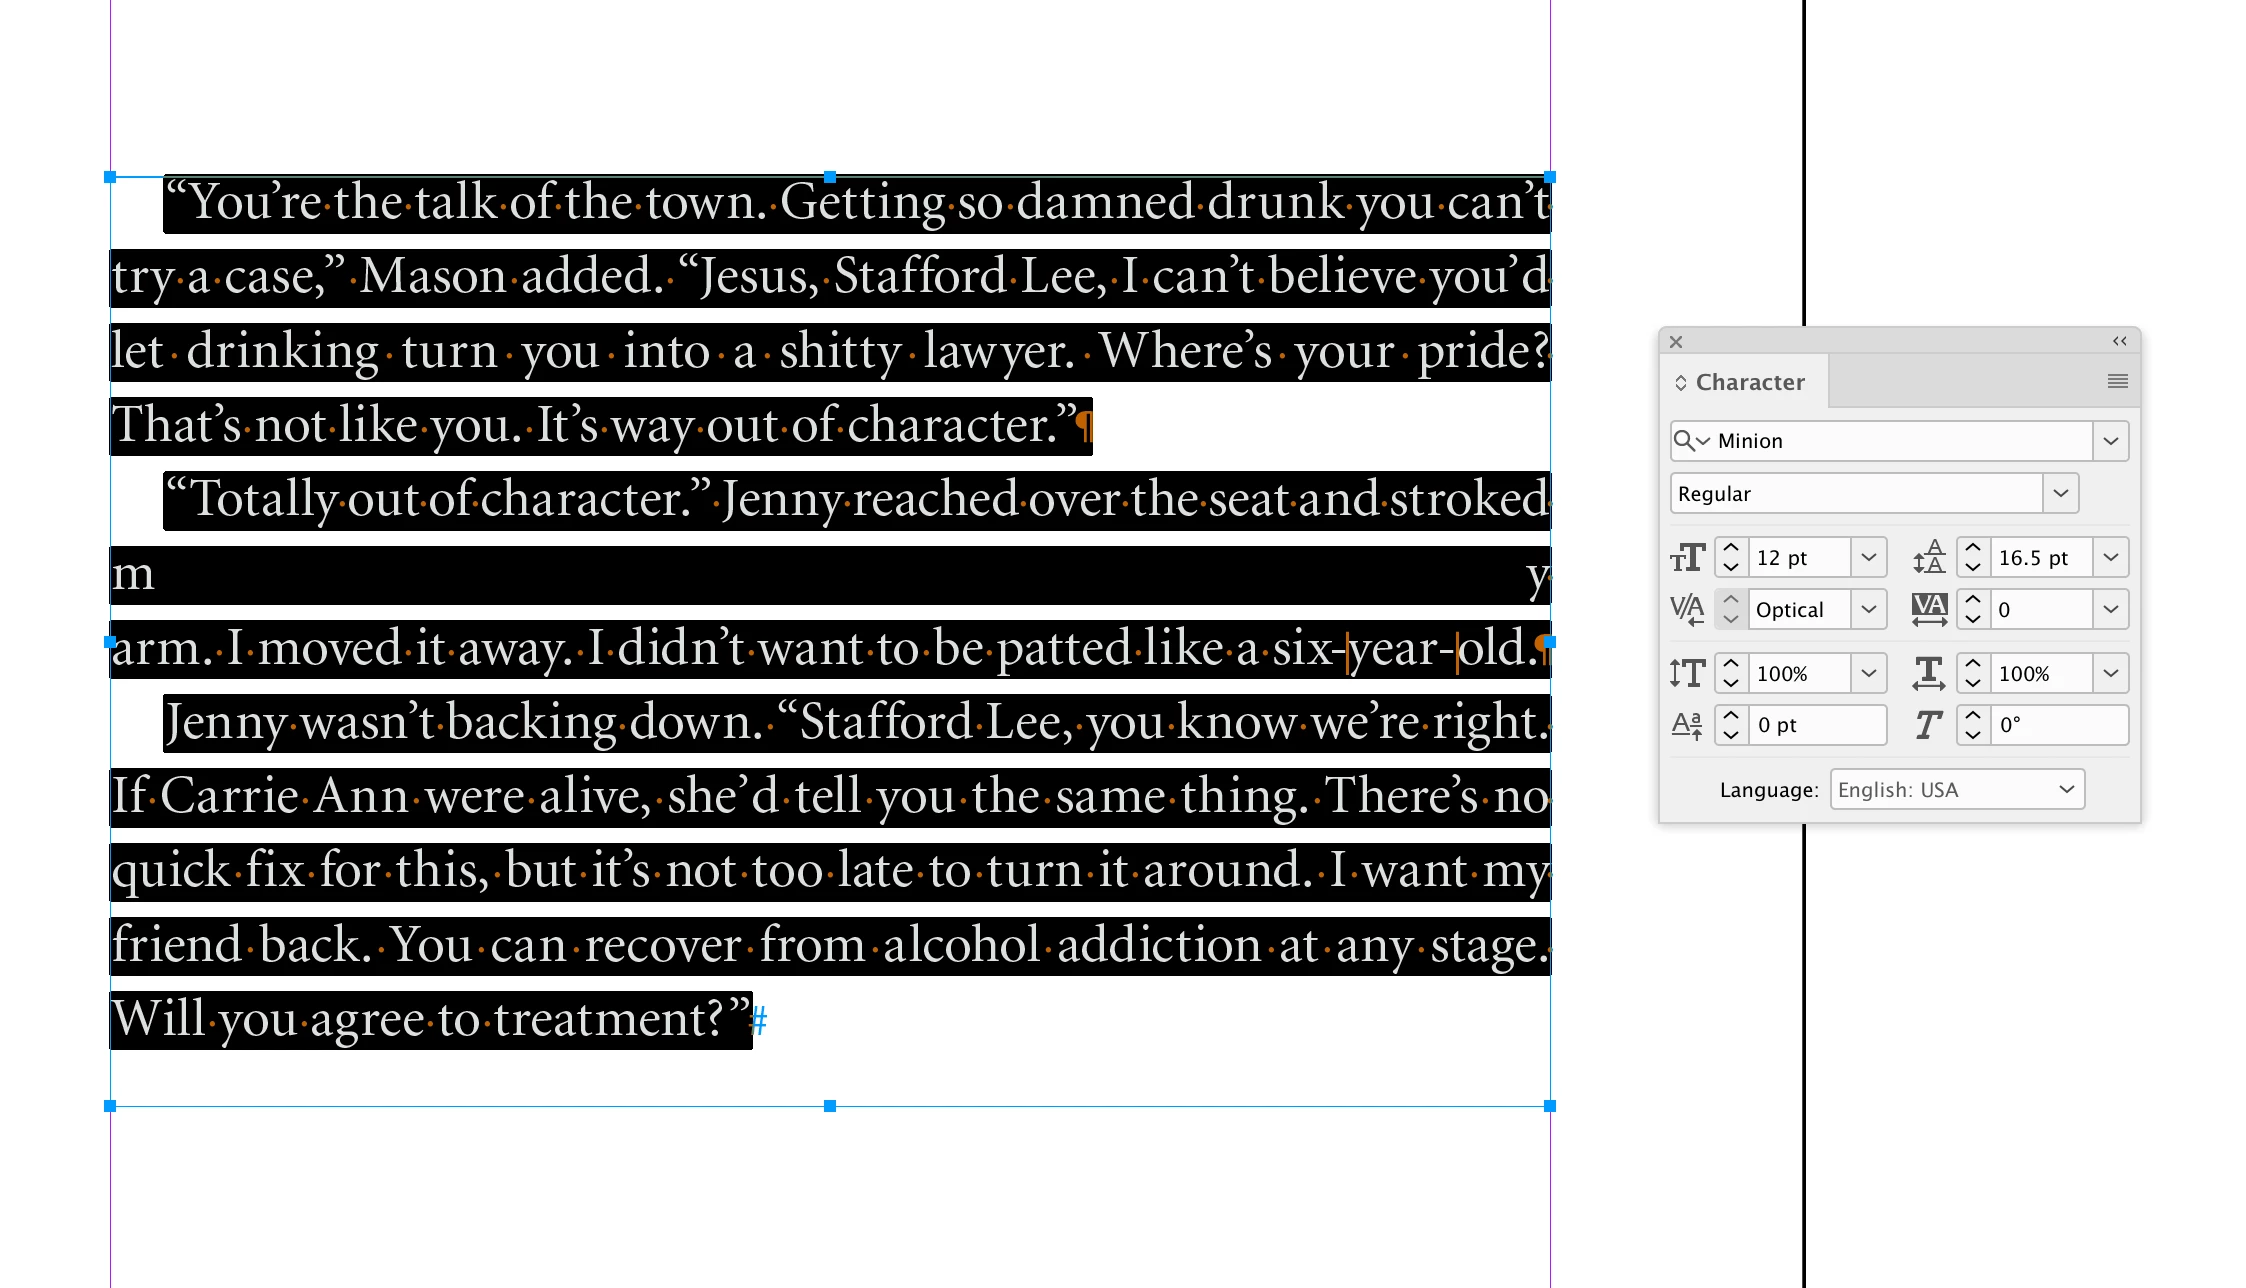Open the Optical kerning dropdown
This screenshot has height=1288, width=2246.
(1868, 609)
